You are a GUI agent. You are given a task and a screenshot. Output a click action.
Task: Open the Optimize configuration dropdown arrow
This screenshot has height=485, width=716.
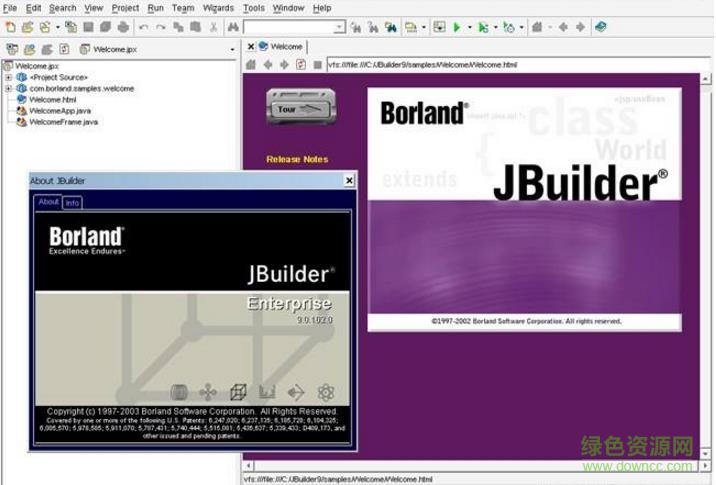point(521,27)
